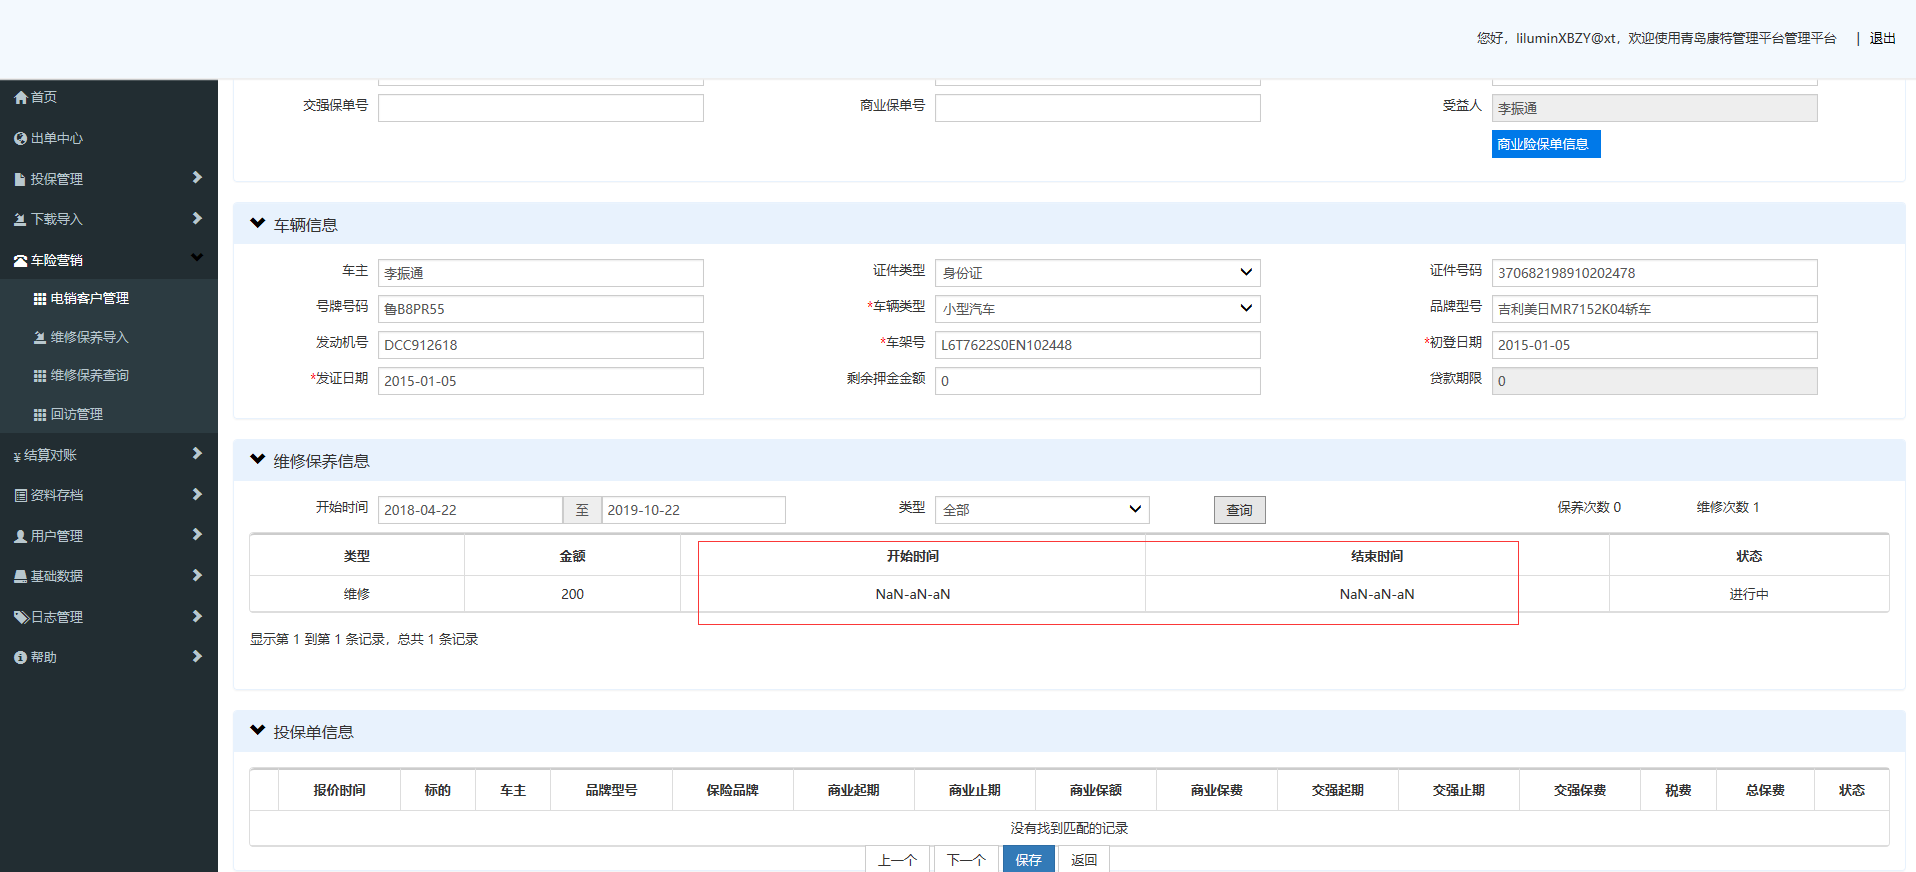Collapse the 车辆信息 section
The width and height of the screenshot is (1916, 872).
[x=258, y=224]
